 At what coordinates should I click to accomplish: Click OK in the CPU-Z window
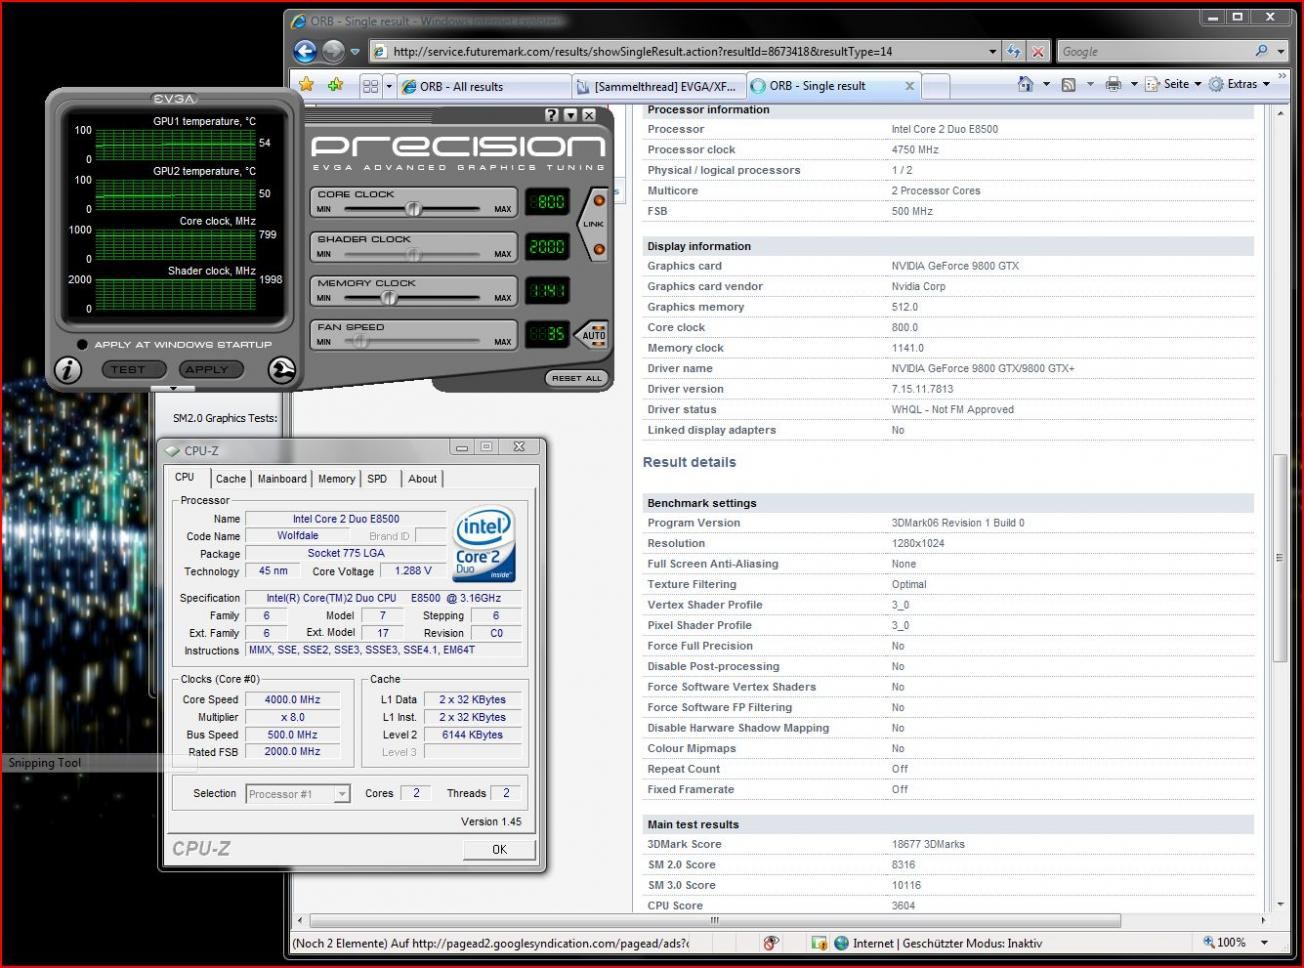tap(499, 849)
